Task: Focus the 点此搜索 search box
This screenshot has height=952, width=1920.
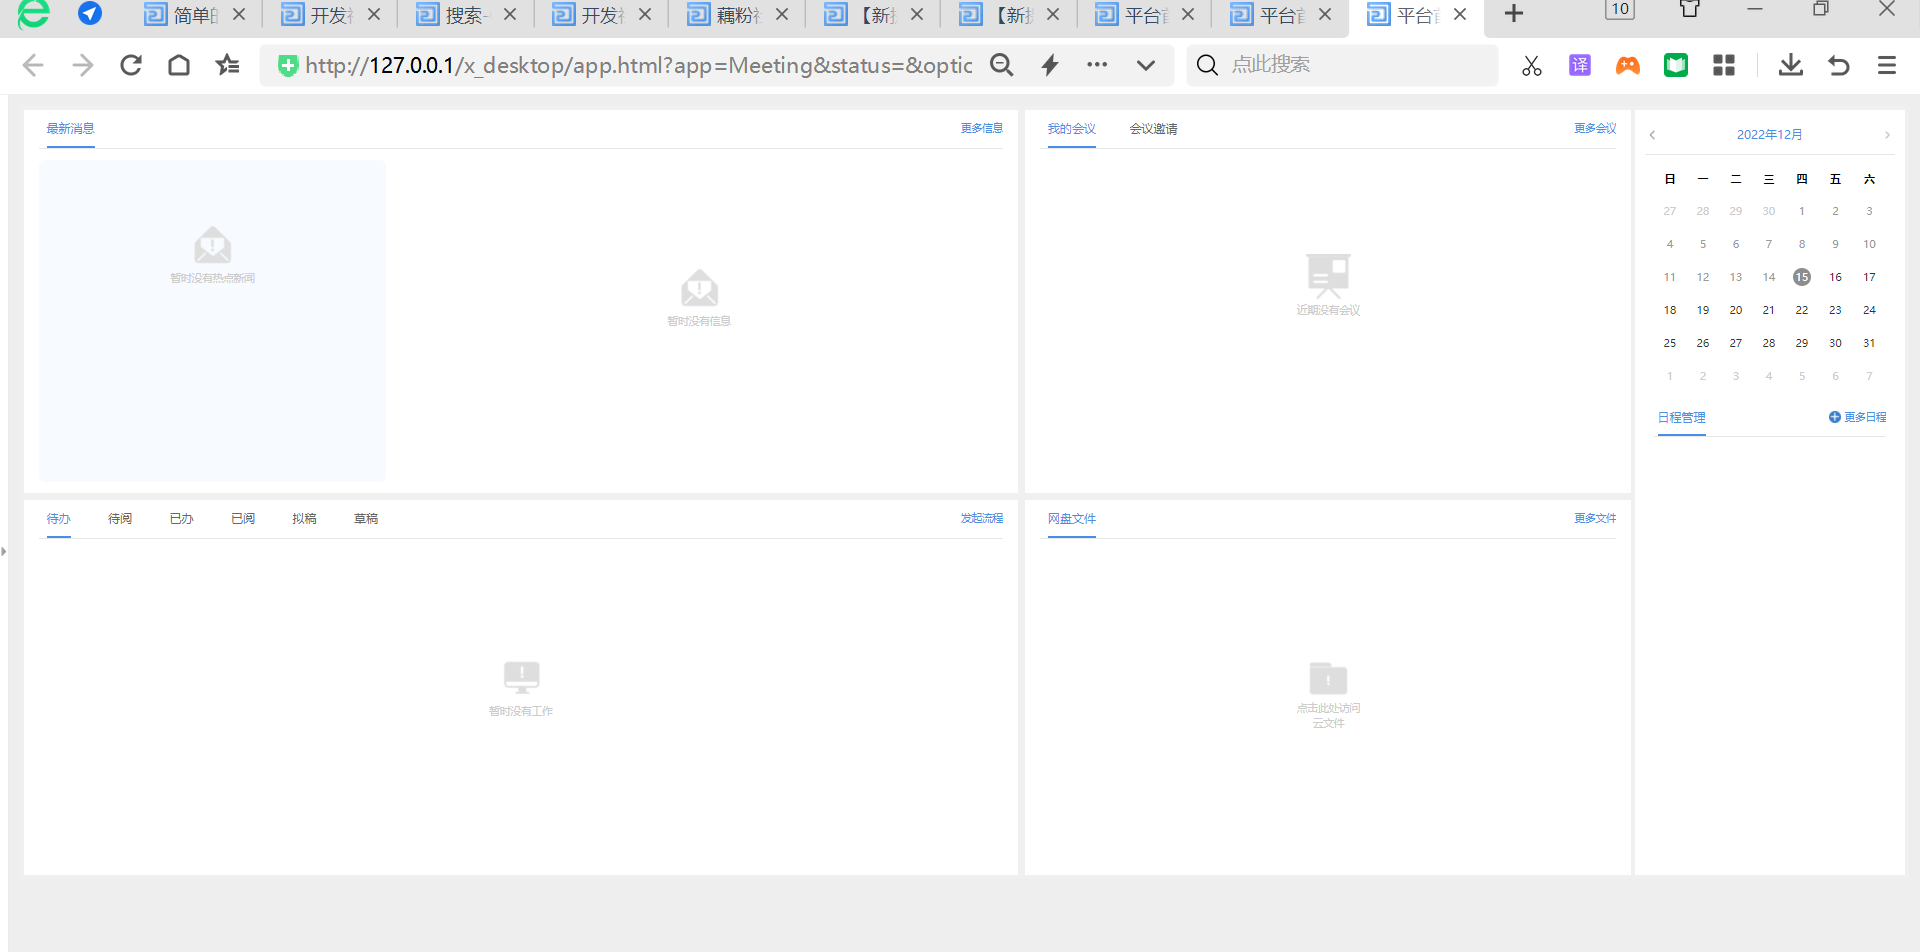Action: [x=1342, y=65]
